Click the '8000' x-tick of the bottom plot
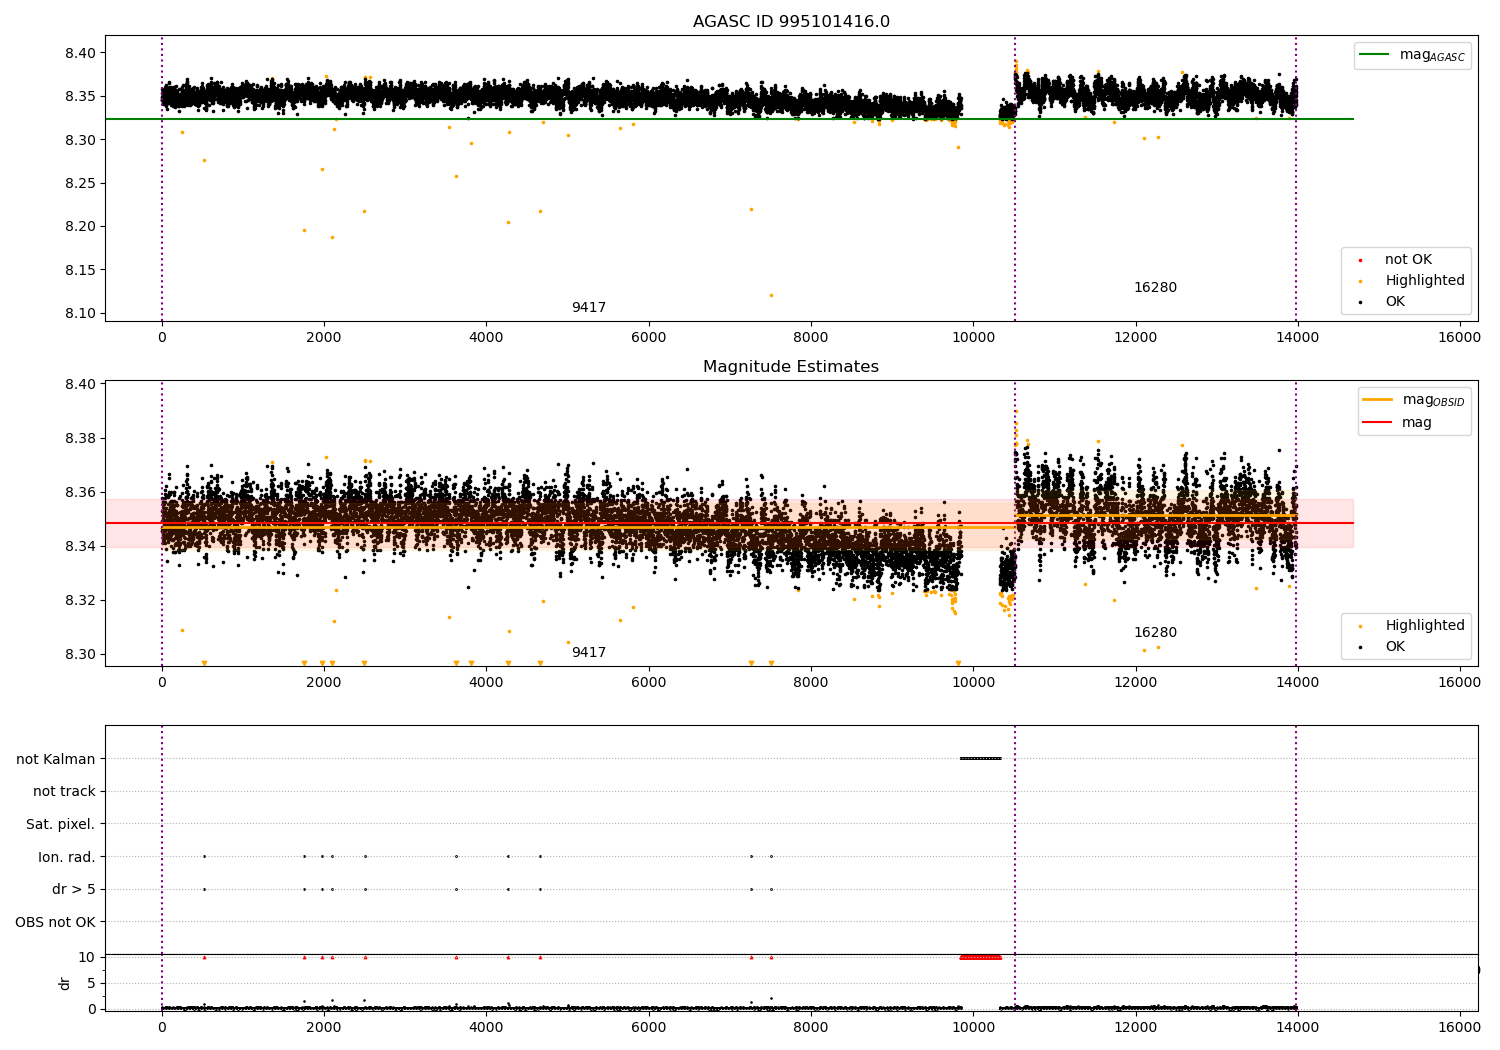The width and height of the screenshot is (1500, 1050). pos(811,1028)
